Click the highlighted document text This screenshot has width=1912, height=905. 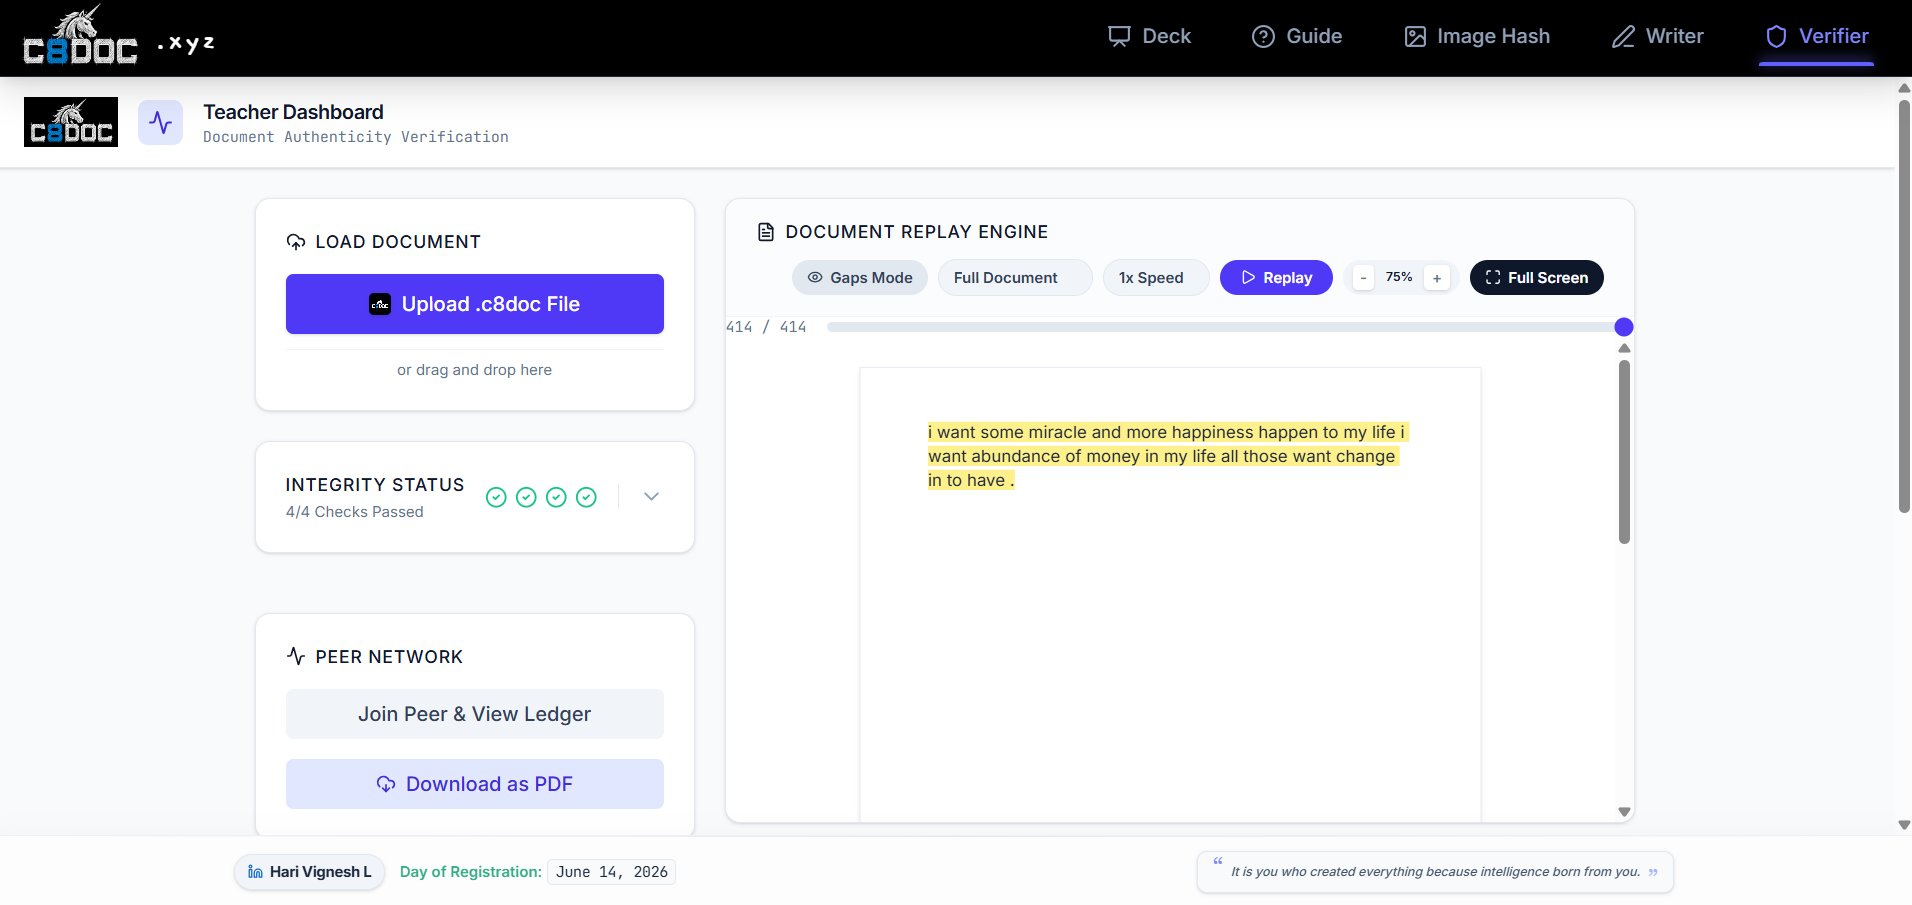tap(1167, 456)
